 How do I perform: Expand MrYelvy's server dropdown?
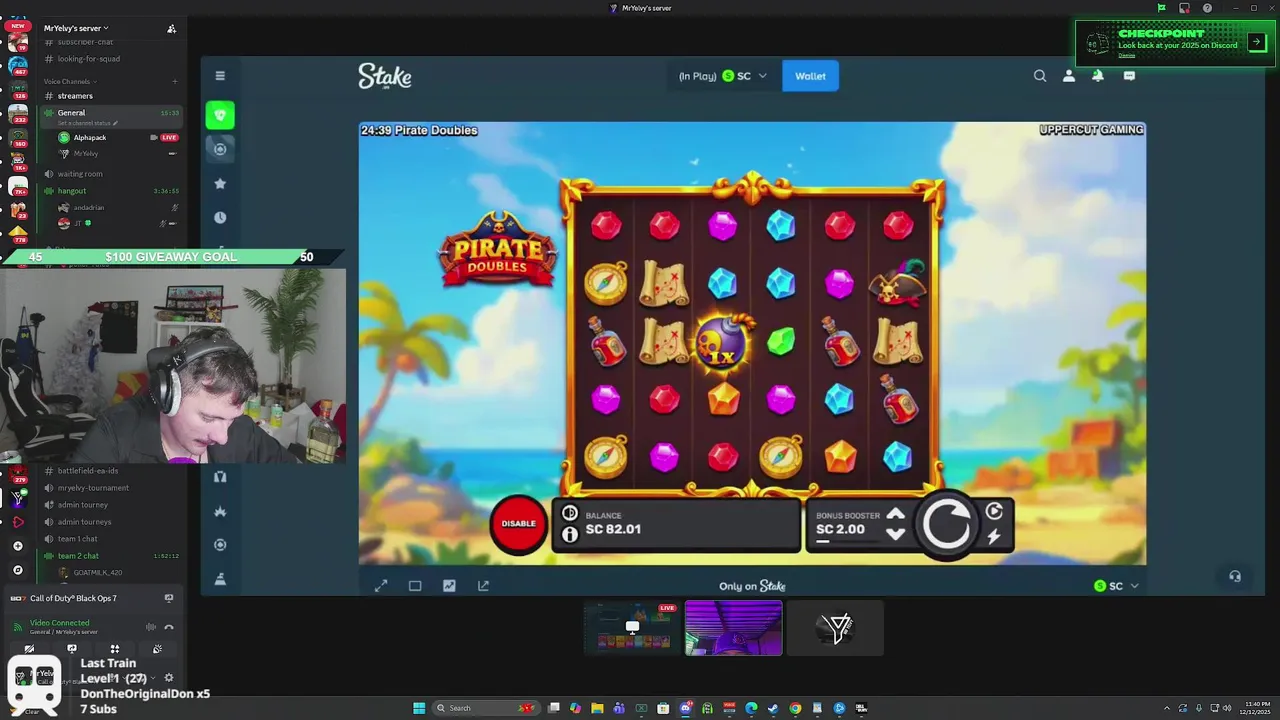(76, 28)
